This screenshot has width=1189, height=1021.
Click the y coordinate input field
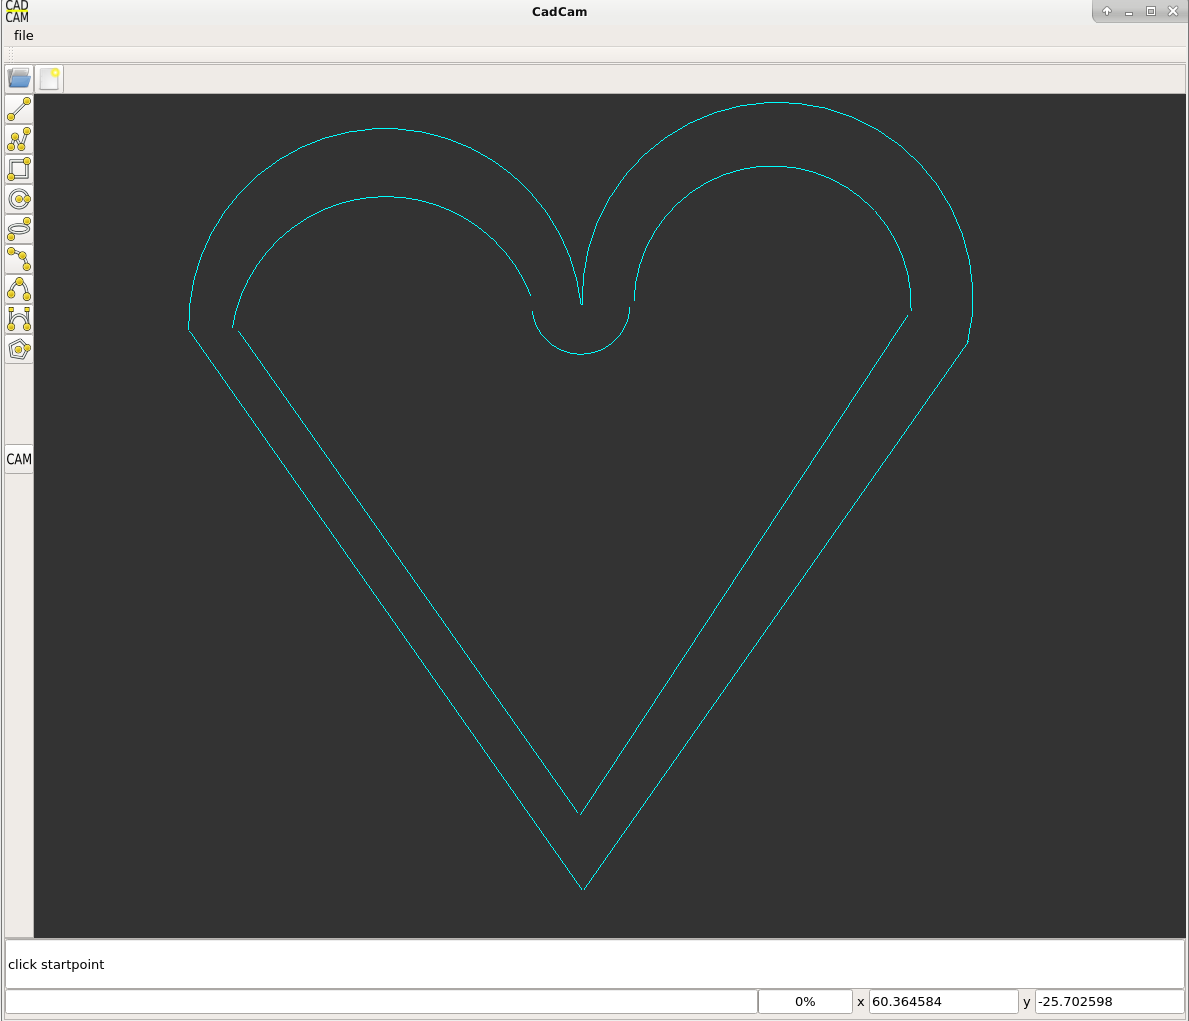tap(1109, 1001)
